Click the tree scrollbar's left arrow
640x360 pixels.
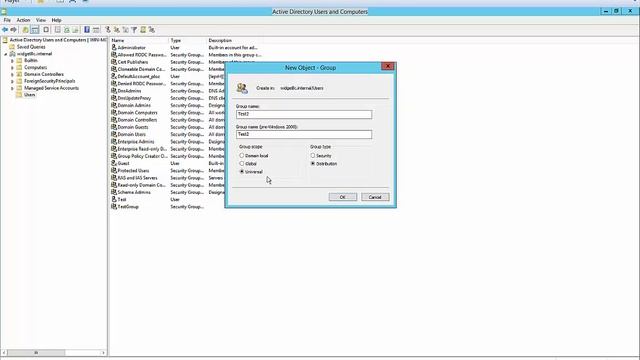(4, 353)
